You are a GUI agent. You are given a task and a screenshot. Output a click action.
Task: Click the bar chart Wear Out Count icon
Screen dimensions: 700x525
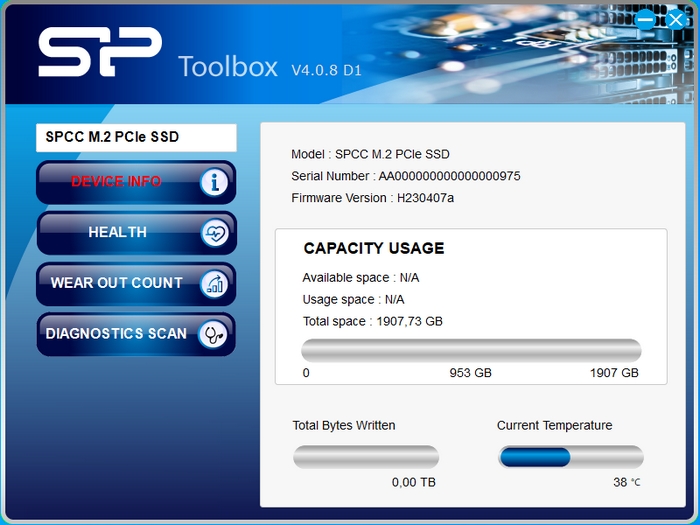coord(215,284)
